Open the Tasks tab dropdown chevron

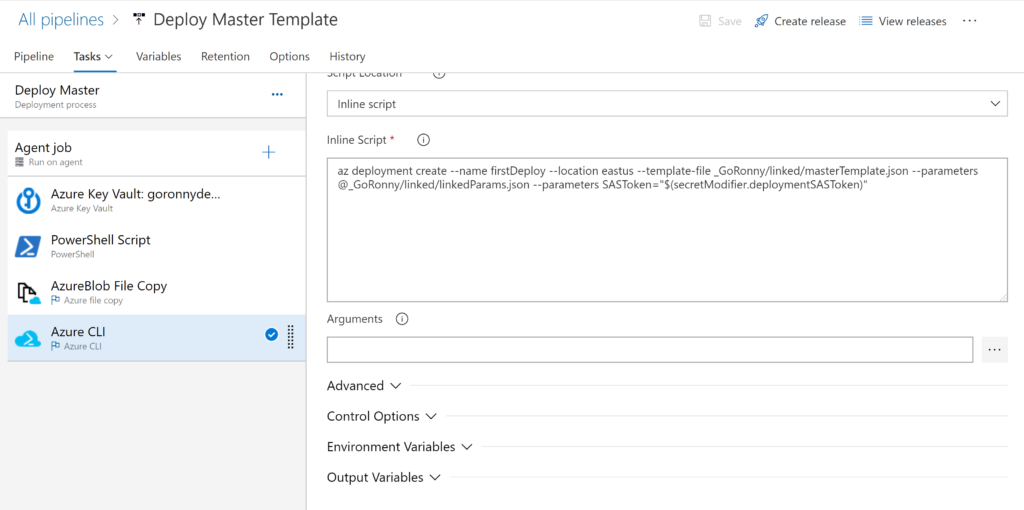108,57
